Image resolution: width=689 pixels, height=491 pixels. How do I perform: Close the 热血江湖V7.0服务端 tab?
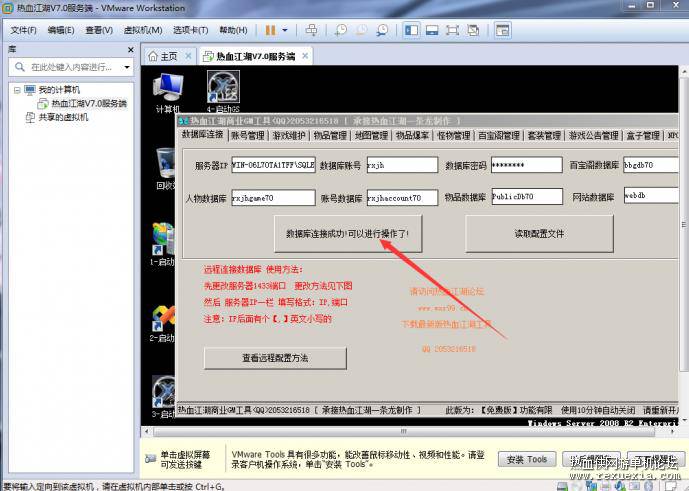(x=305, y=56)
